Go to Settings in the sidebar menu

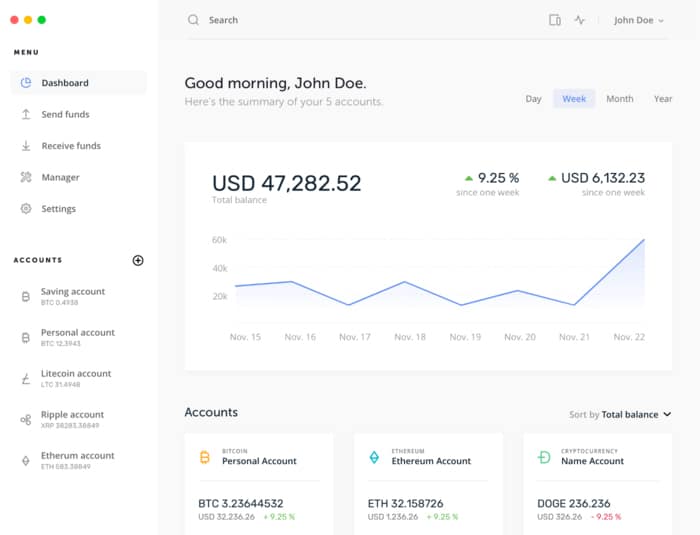[x=58, y=209]
